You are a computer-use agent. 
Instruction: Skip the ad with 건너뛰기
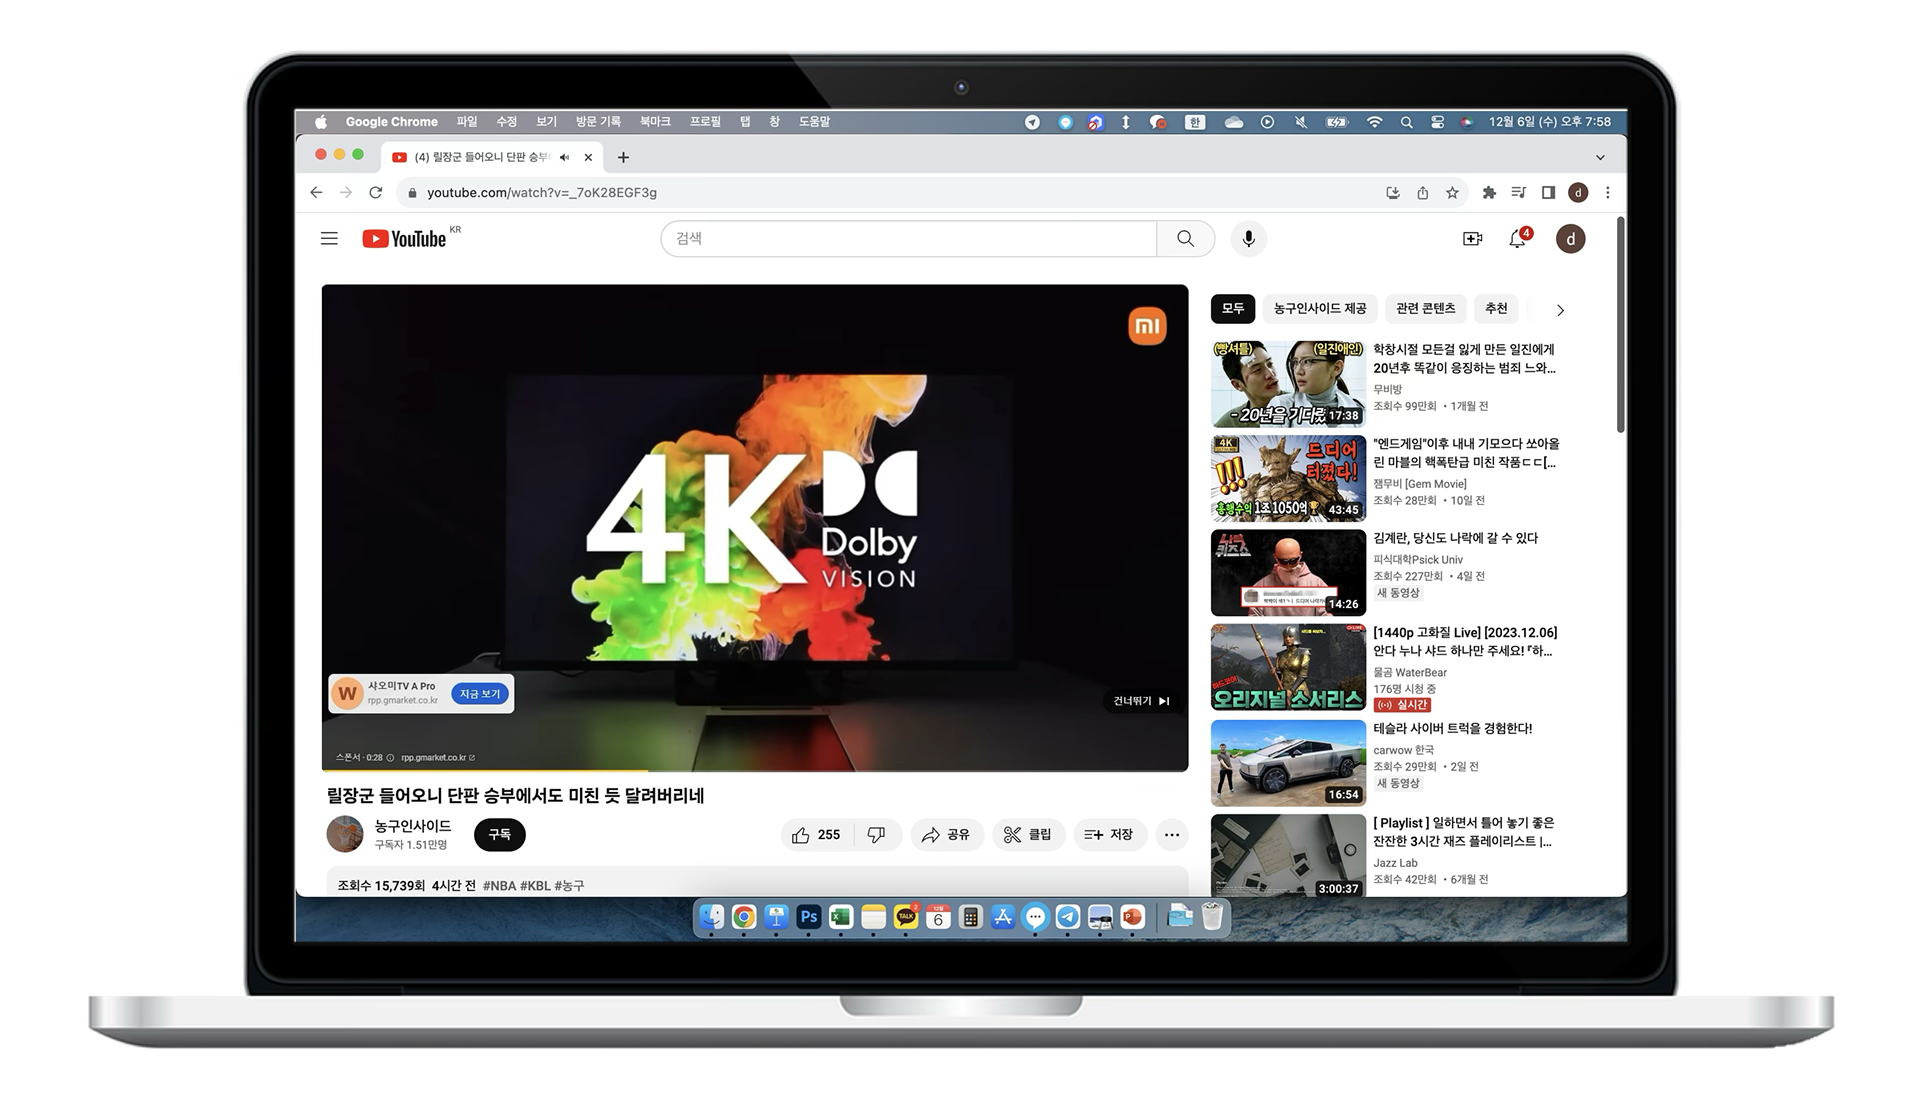(x=1141, y=701)
